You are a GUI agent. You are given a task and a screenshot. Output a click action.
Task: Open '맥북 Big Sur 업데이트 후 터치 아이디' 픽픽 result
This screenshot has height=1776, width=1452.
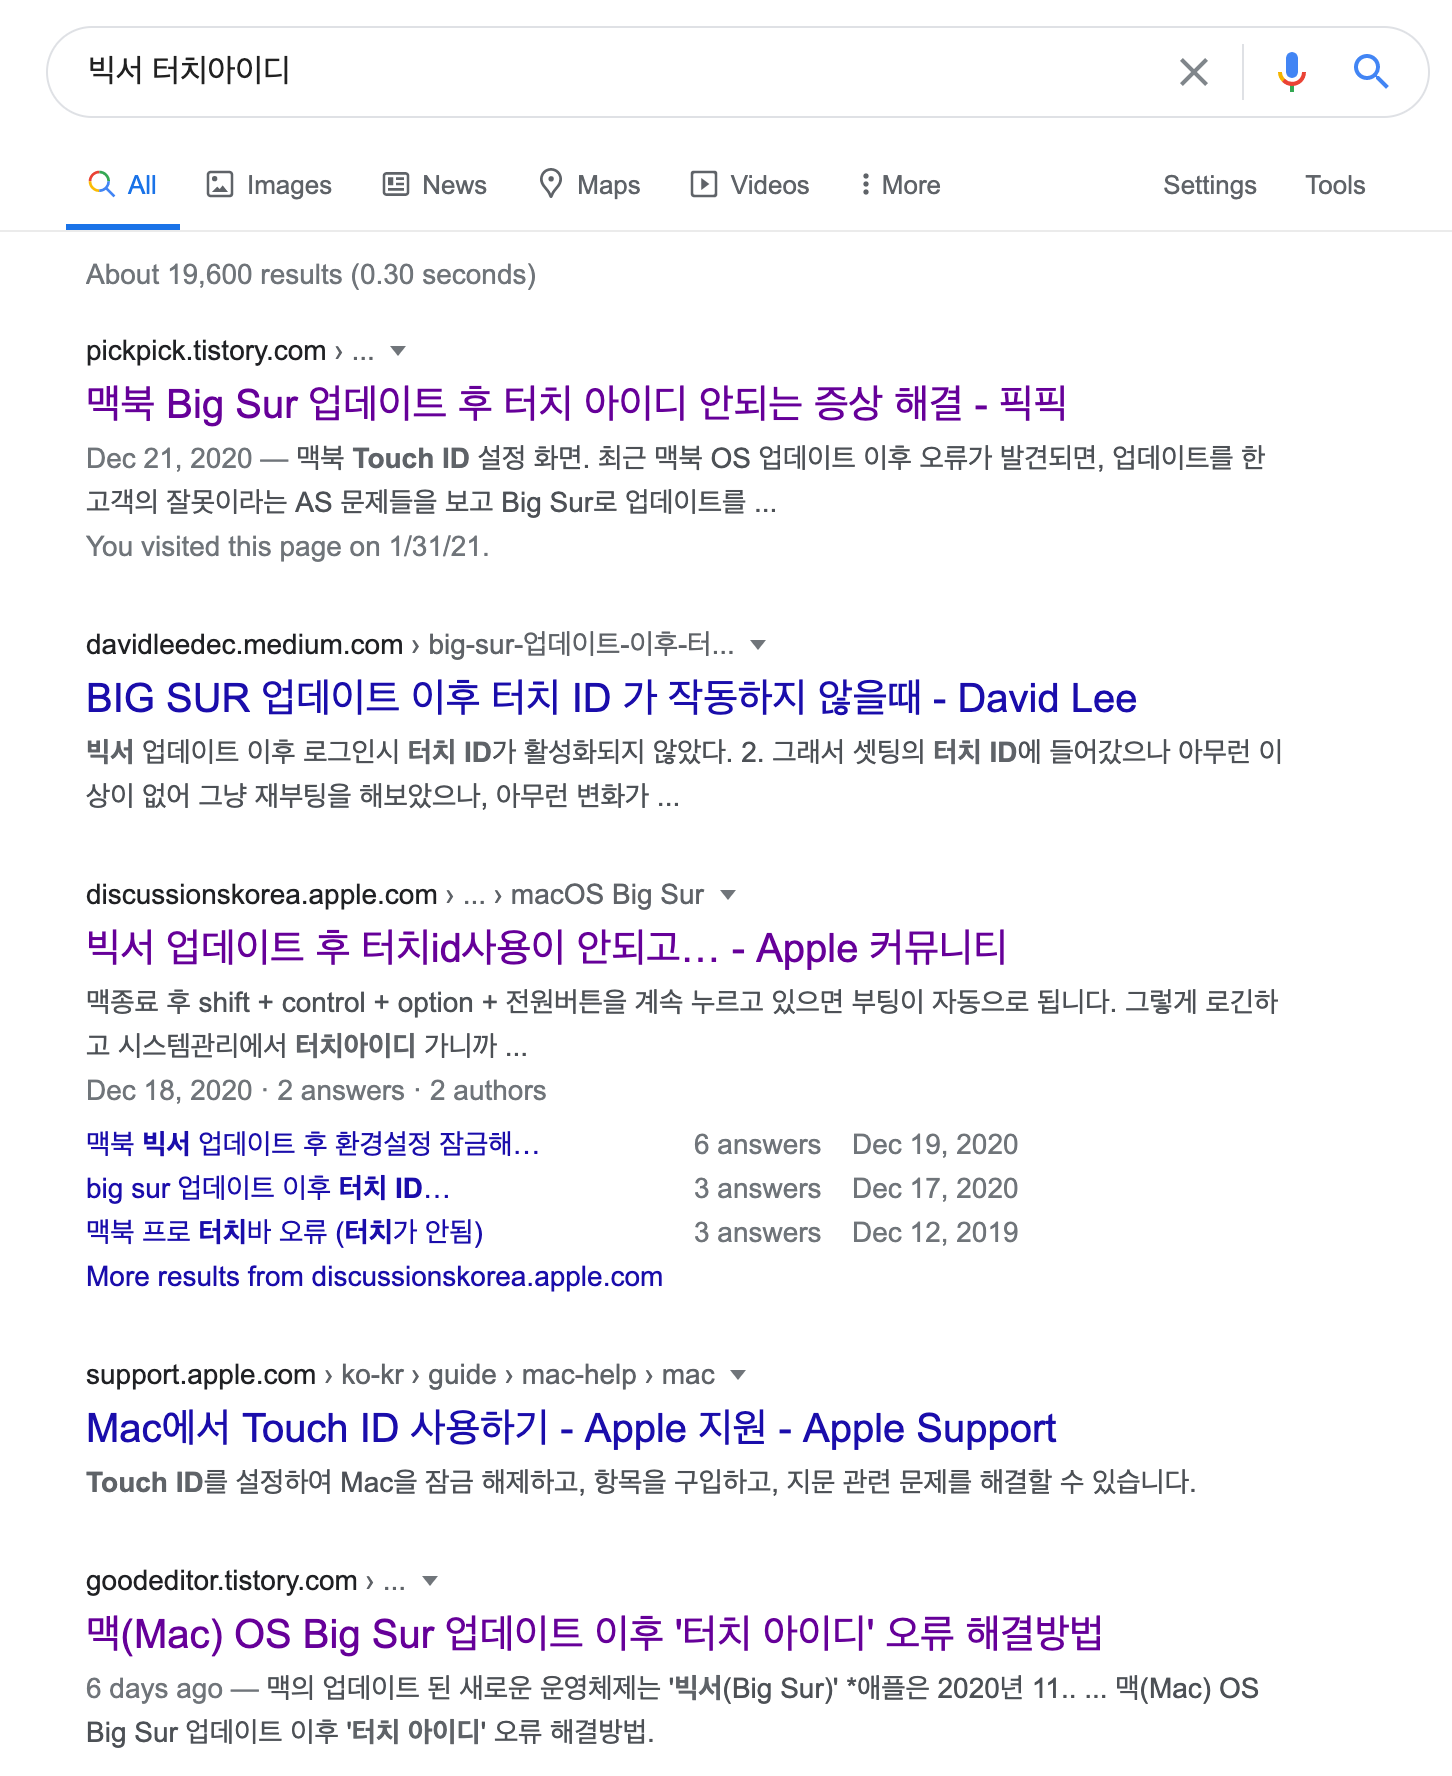click(576, 404)
